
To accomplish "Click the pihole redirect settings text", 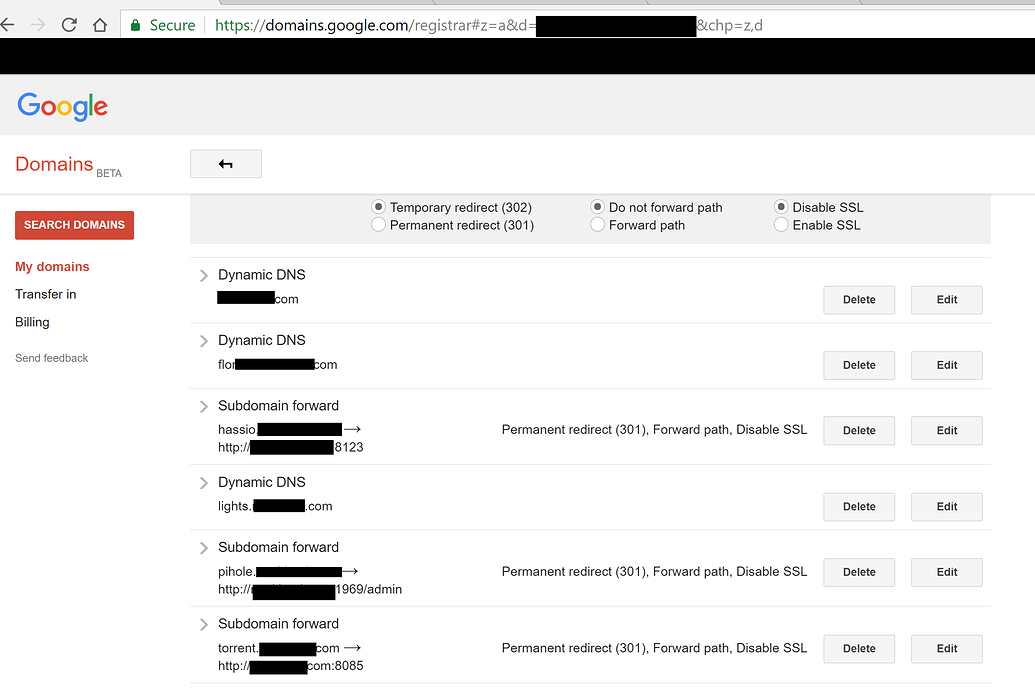I will [654, 572].
